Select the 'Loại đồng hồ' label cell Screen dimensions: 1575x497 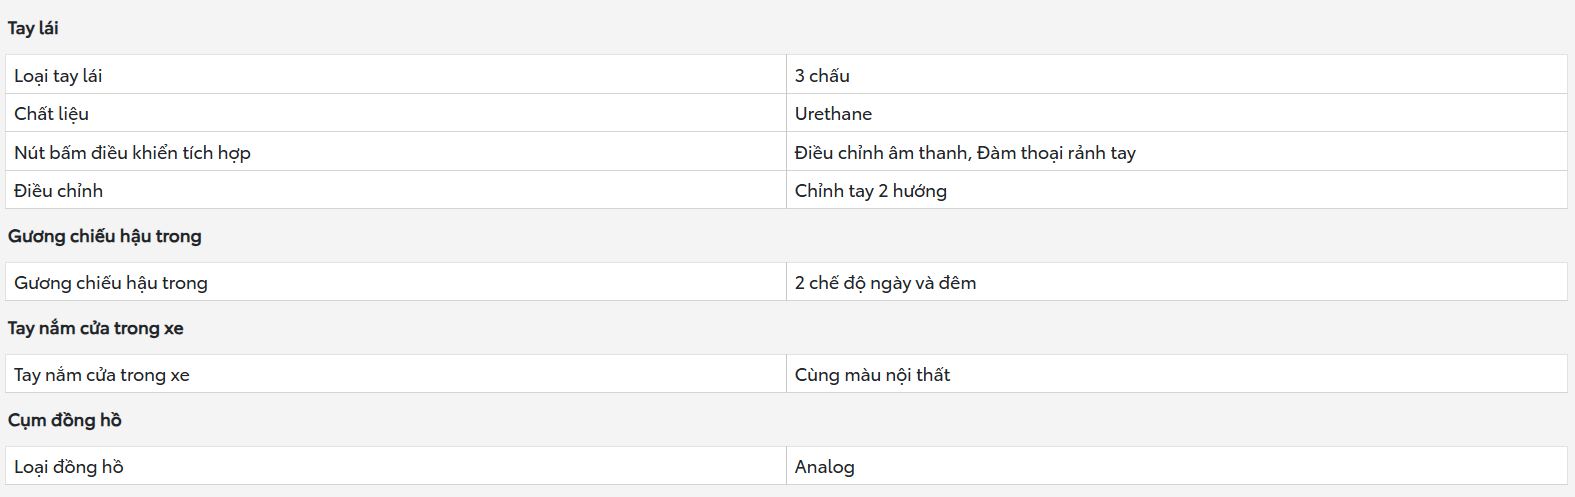(396, 466)
